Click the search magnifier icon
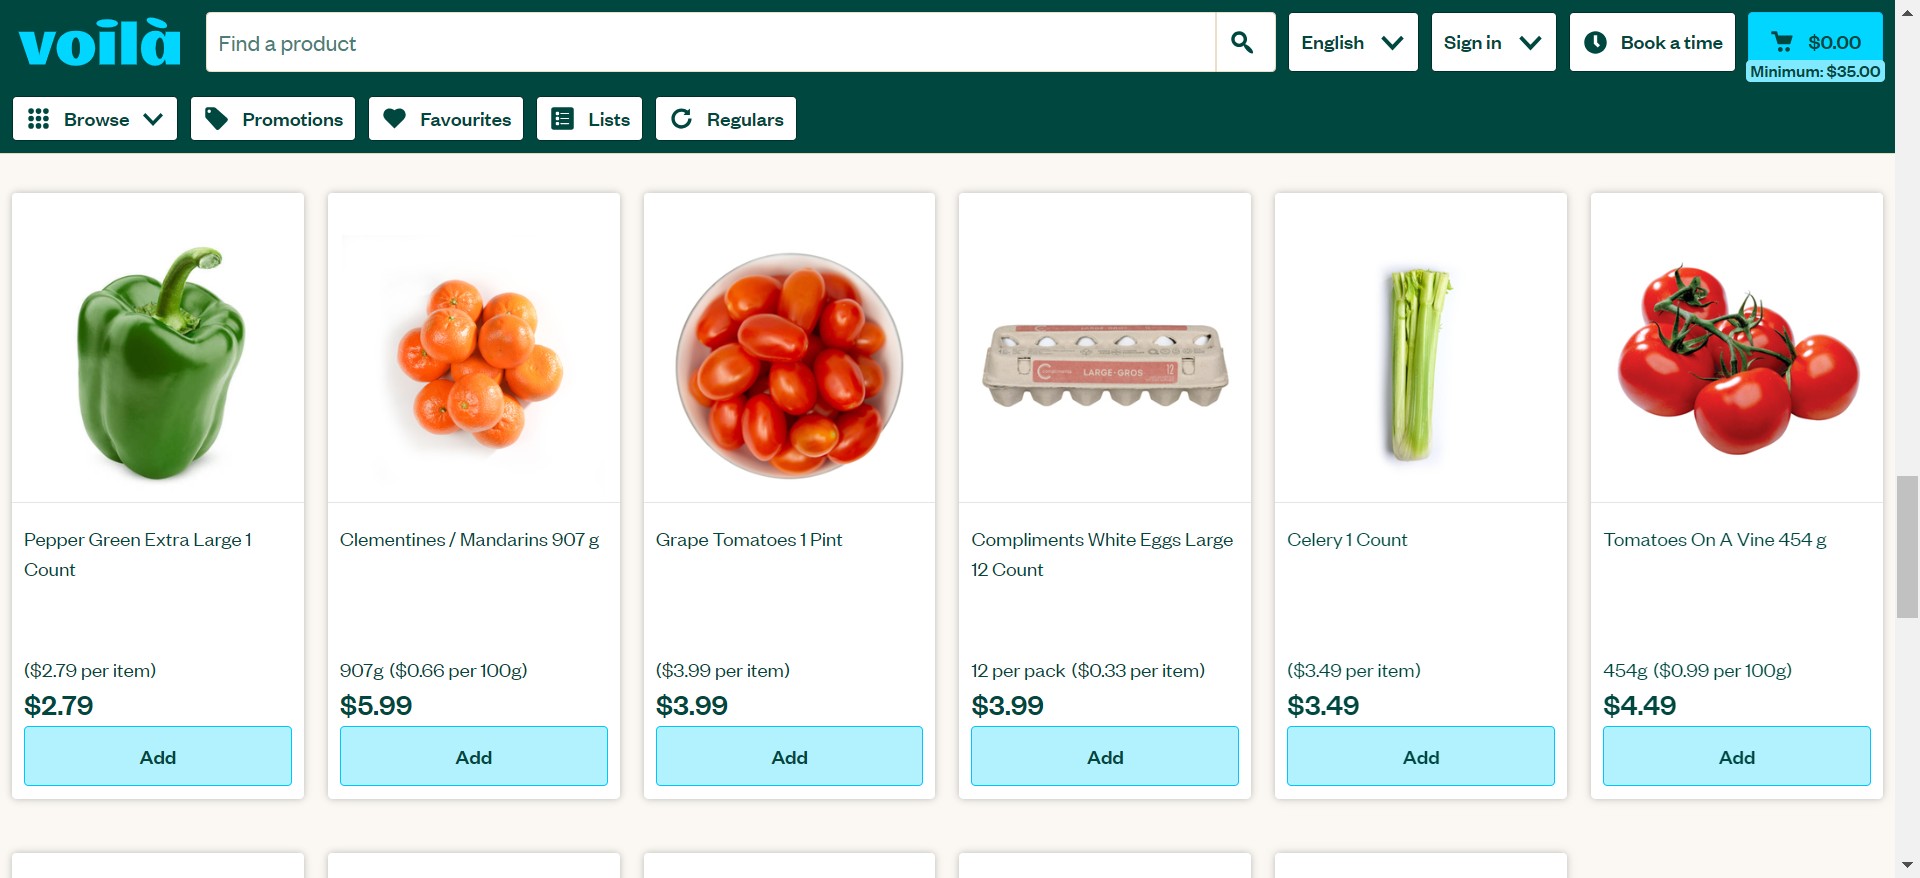 (x=1243, y=42)
